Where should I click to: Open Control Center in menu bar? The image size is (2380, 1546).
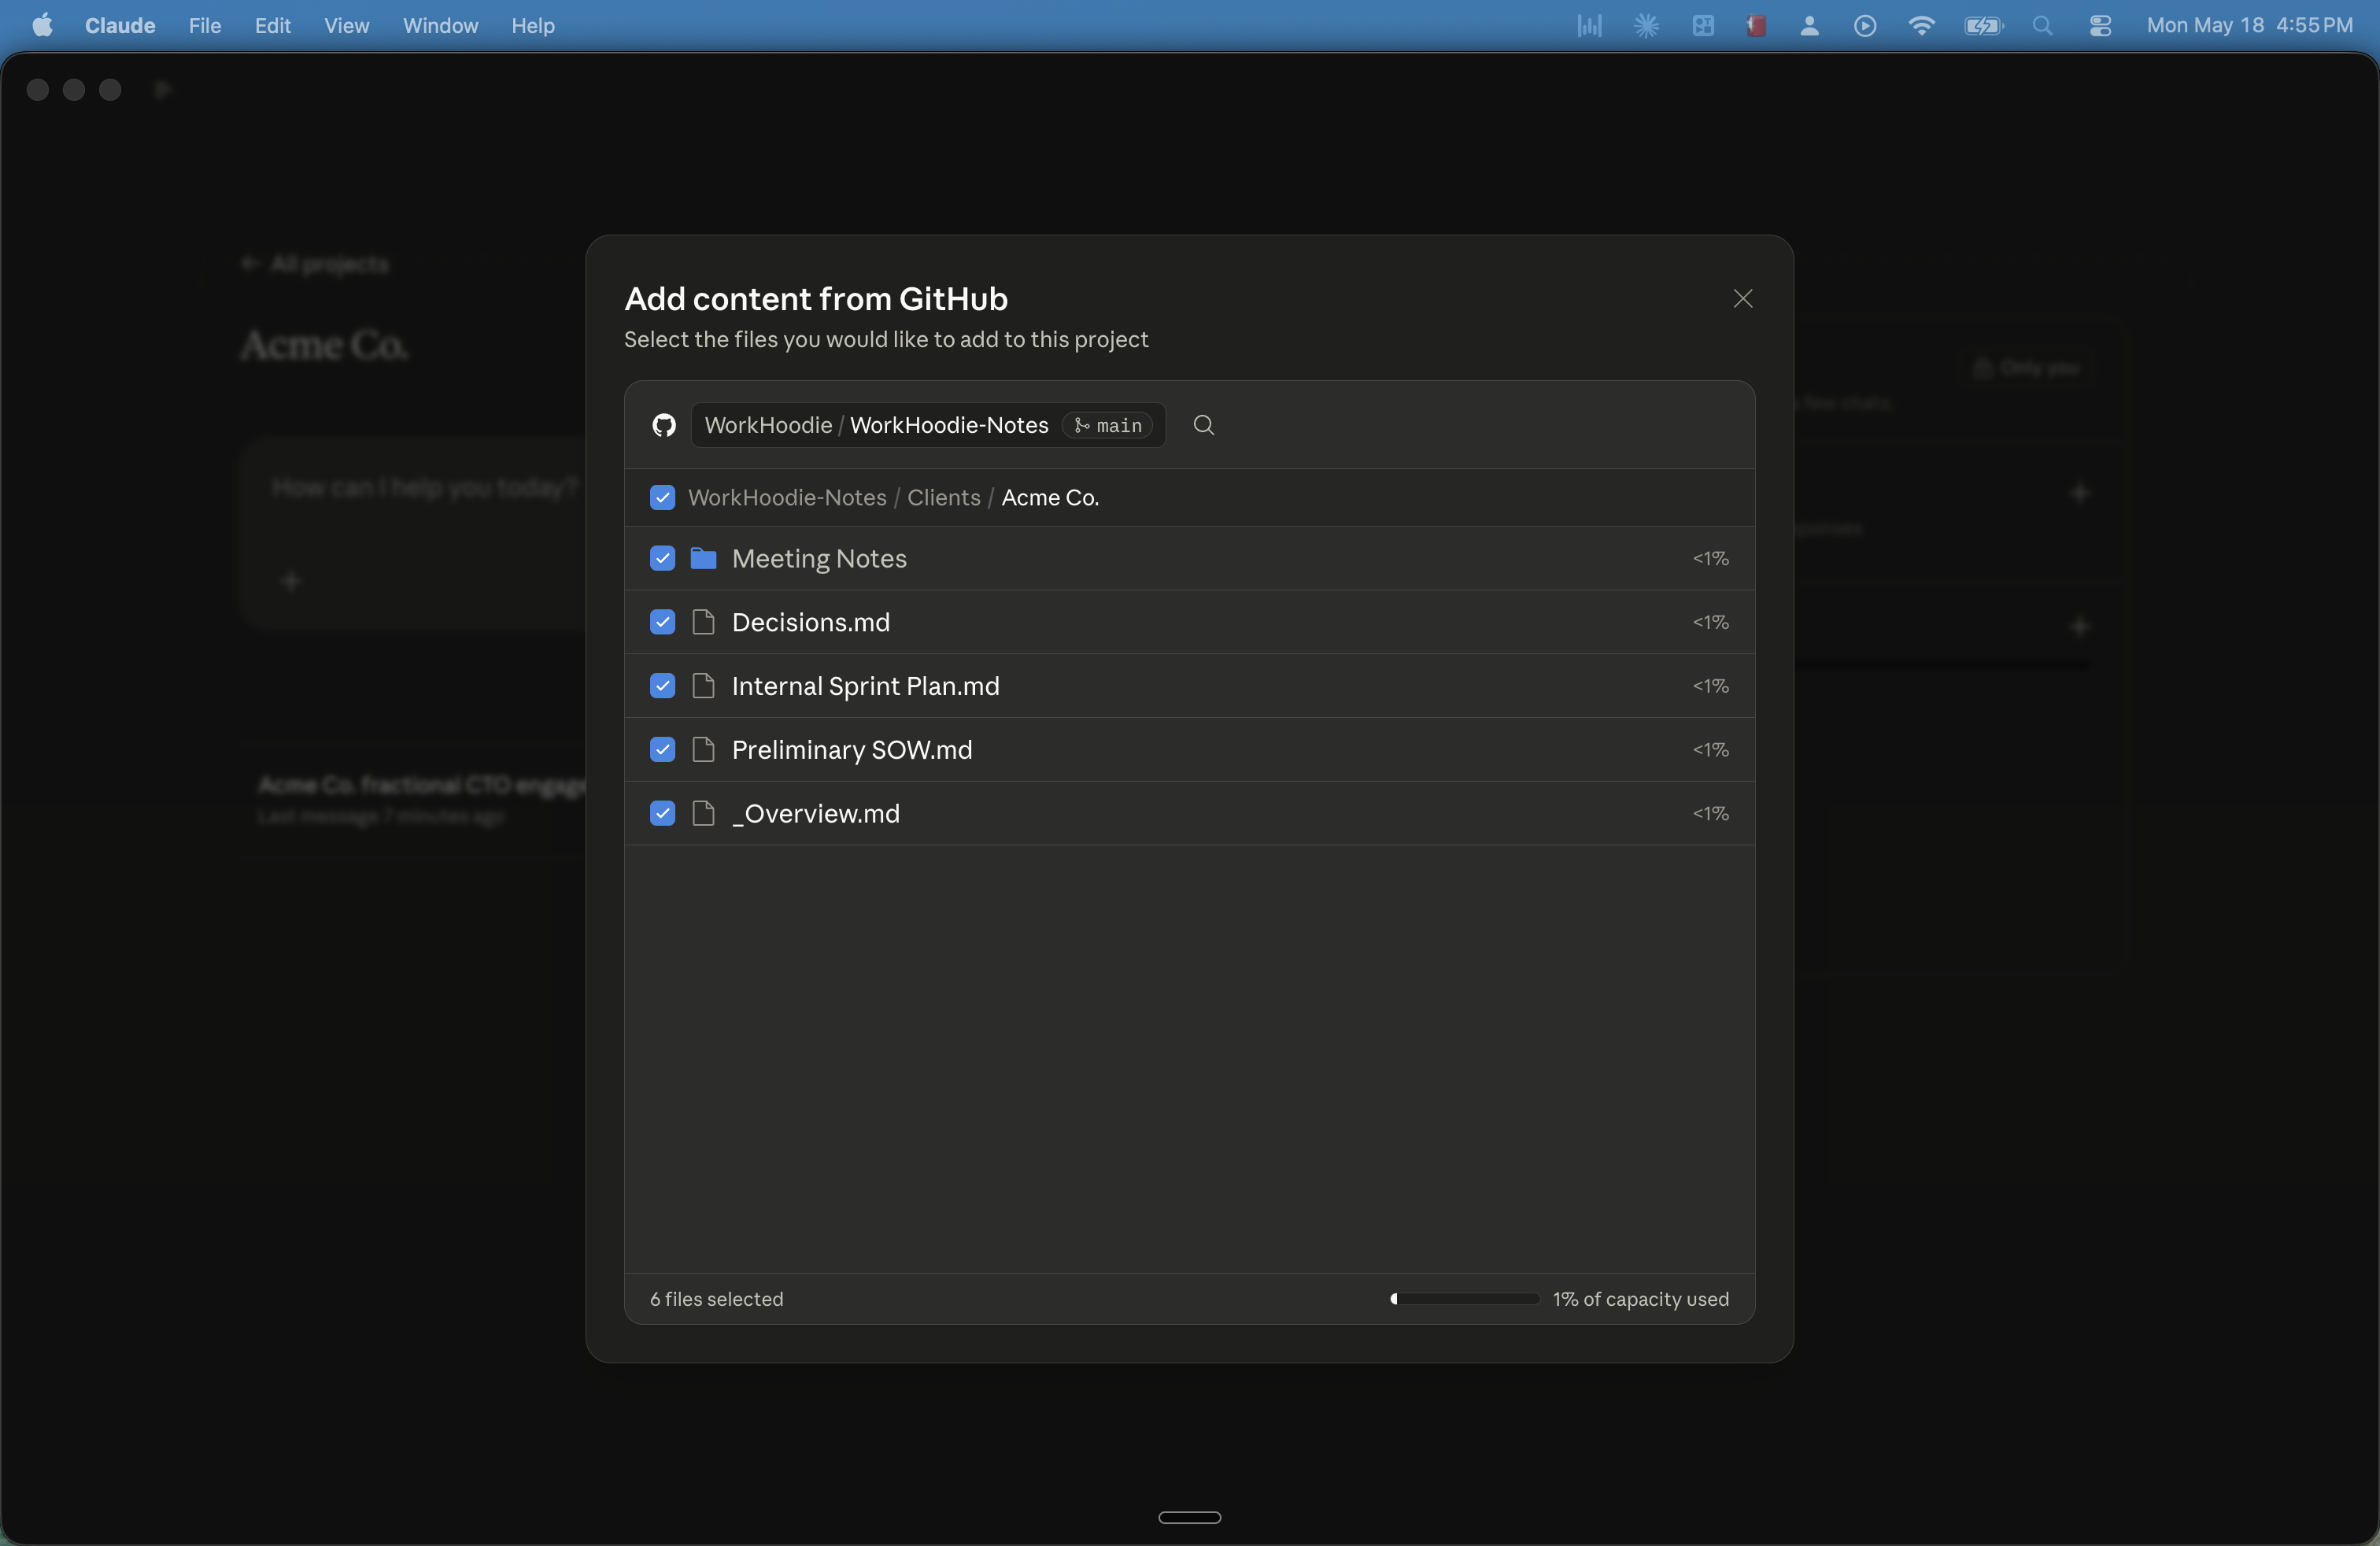[x=2100, y=25]
